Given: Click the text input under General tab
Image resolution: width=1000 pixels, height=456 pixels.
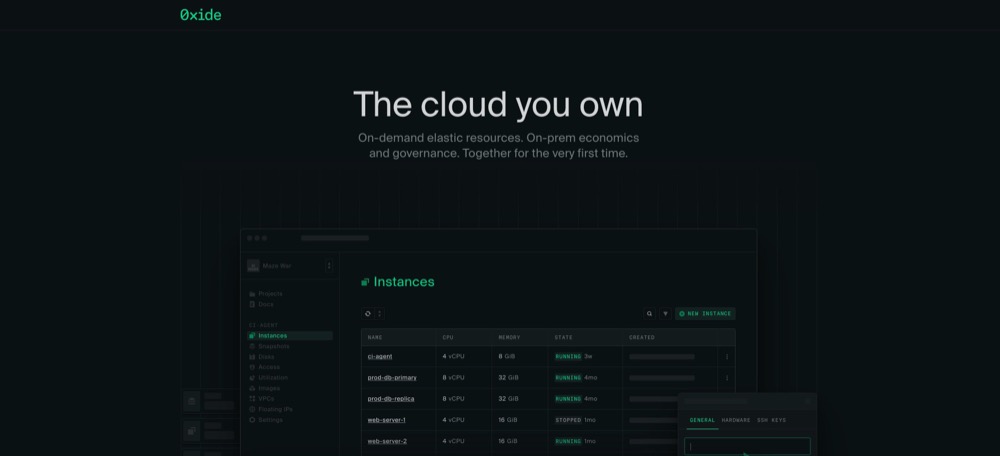Looking at the screenshot, I should click(747, 446).
